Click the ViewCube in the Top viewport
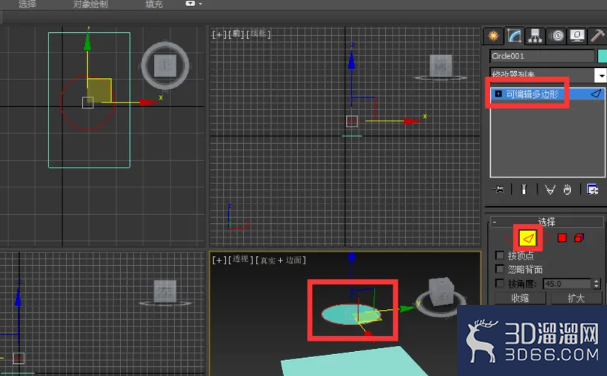This screenshot has height=376, width=607. click(x=165, y=65)
